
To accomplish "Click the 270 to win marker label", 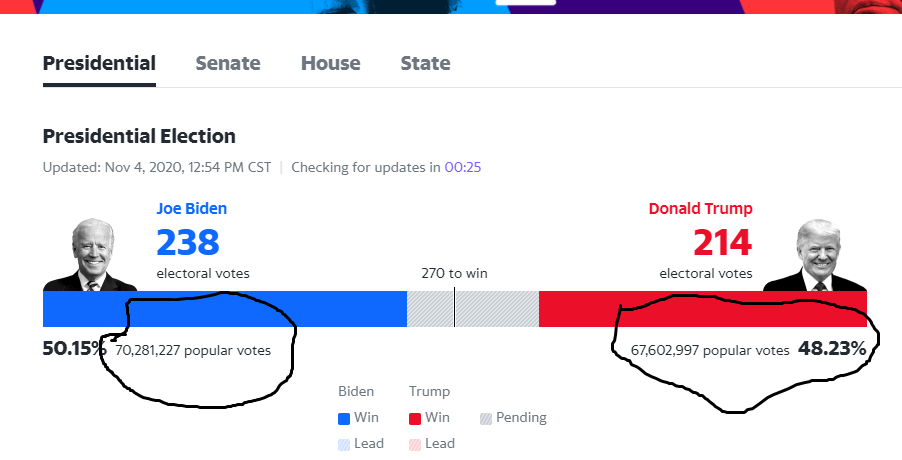I will tap(454, 273).
